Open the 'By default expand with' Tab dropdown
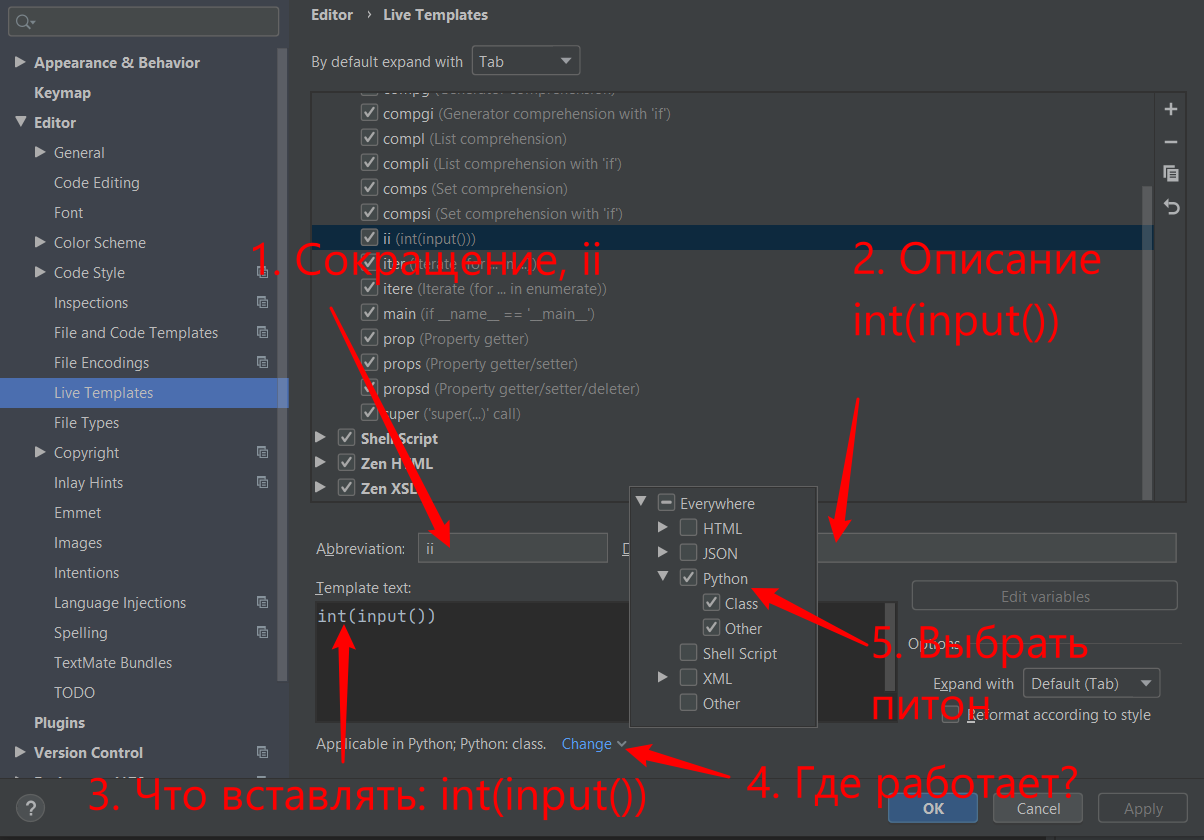 526,62
